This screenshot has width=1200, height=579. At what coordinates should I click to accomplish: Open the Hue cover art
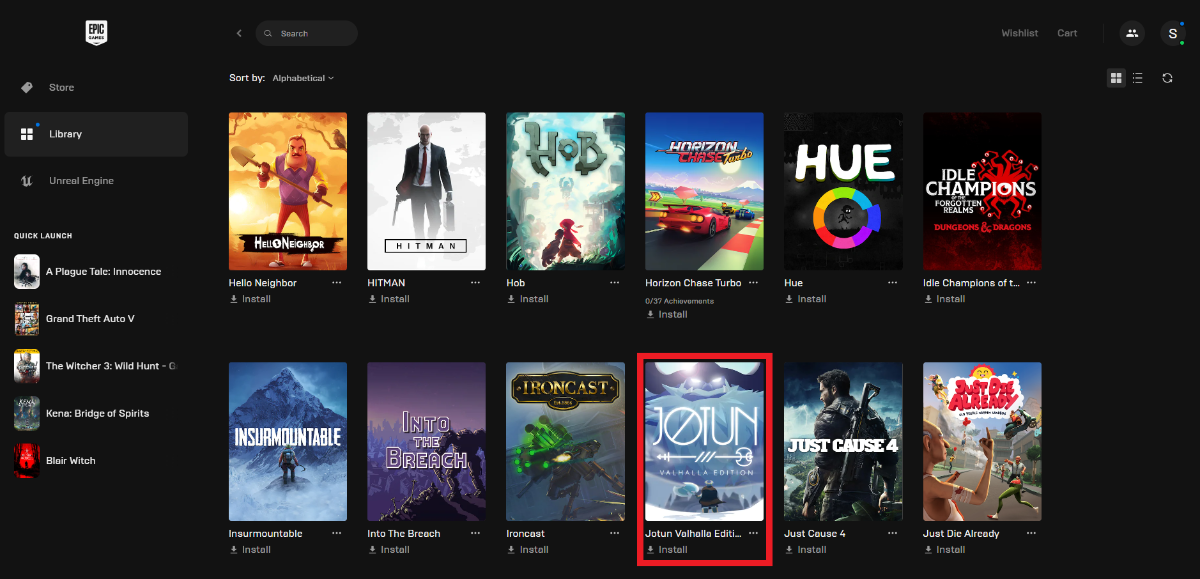(x=843, y=191)
